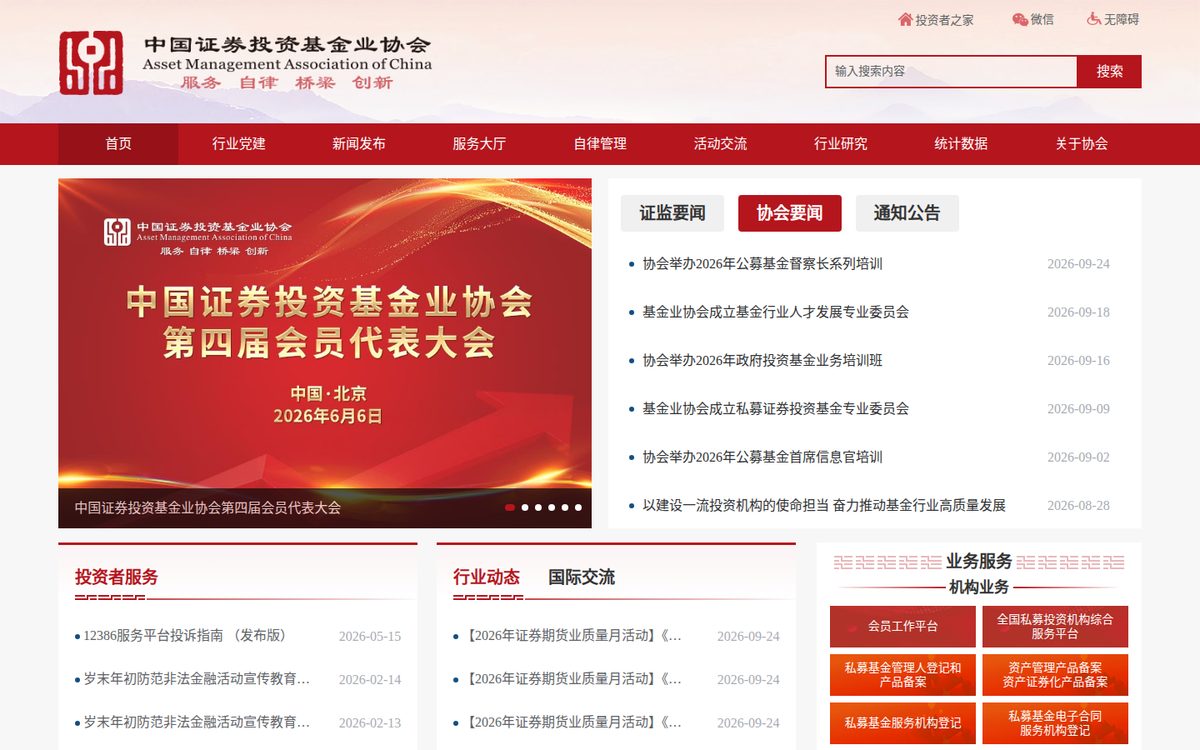Screen dimensions: 1200x750
Task: Click the association logo emblem in header
Action: click(x=91, y=63)
